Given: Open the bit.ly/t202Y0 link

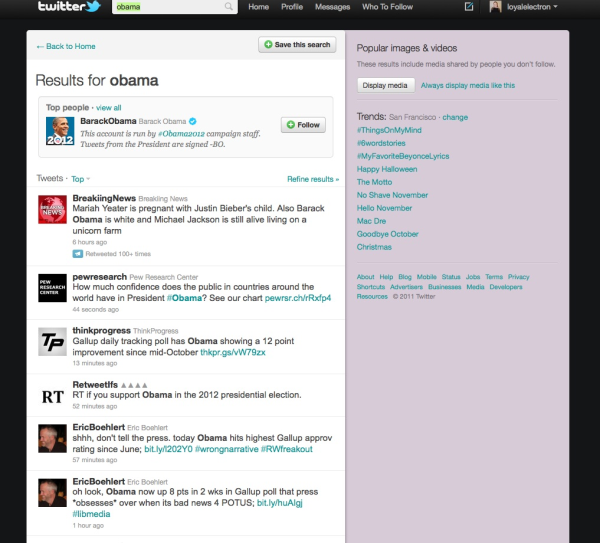Looking at the screenshot, I should [x=168, y=449].
